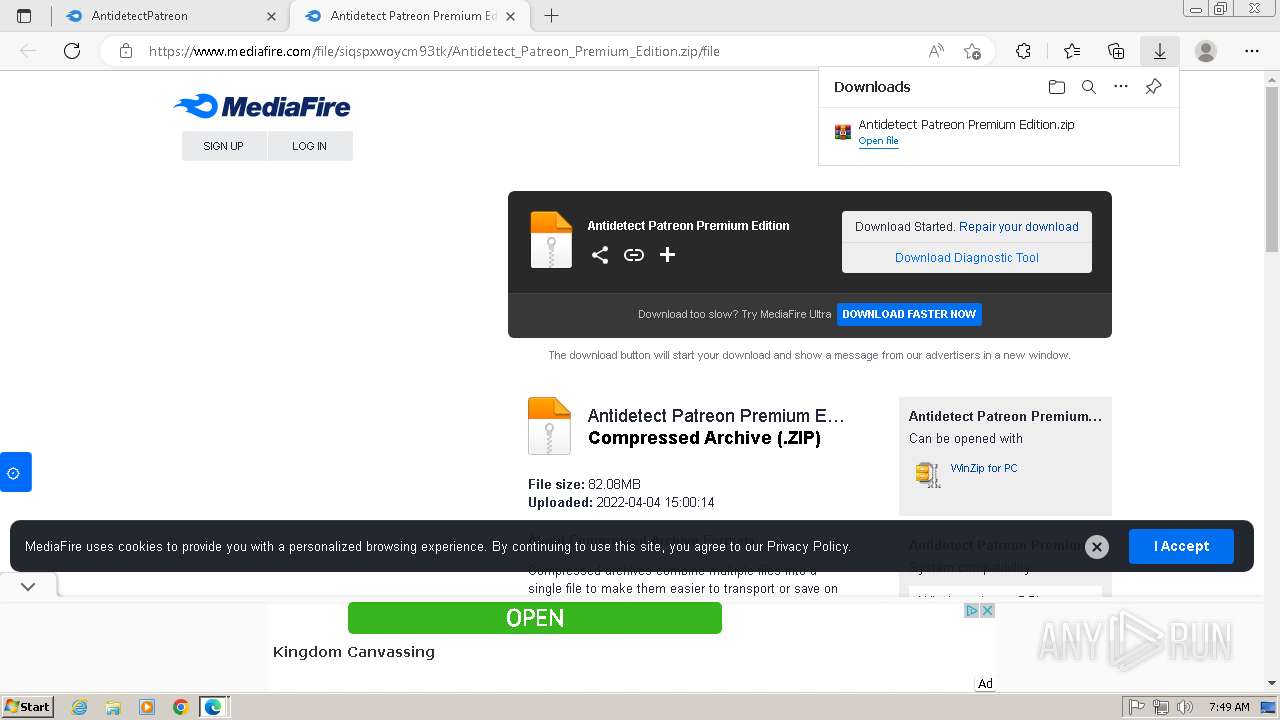Add this page to favorites
This screenshot has width=1280, height=720.
972,51
